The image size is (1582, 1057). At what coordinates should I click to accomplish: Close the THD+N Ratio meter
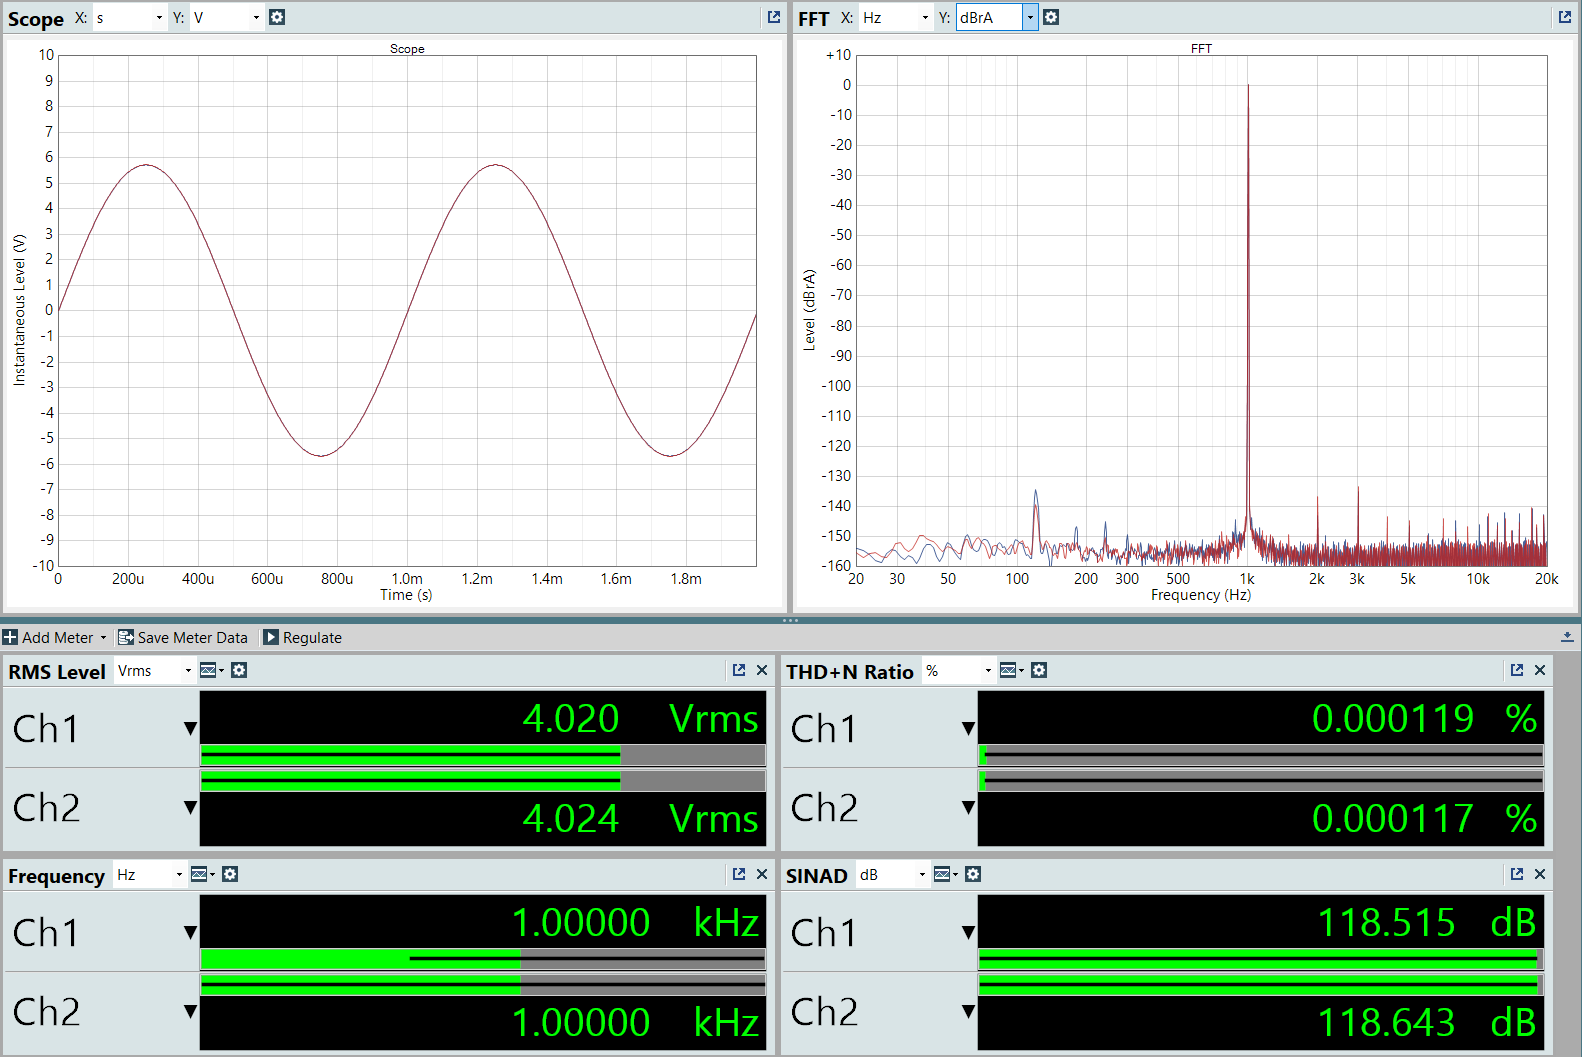pos(1540,670)
